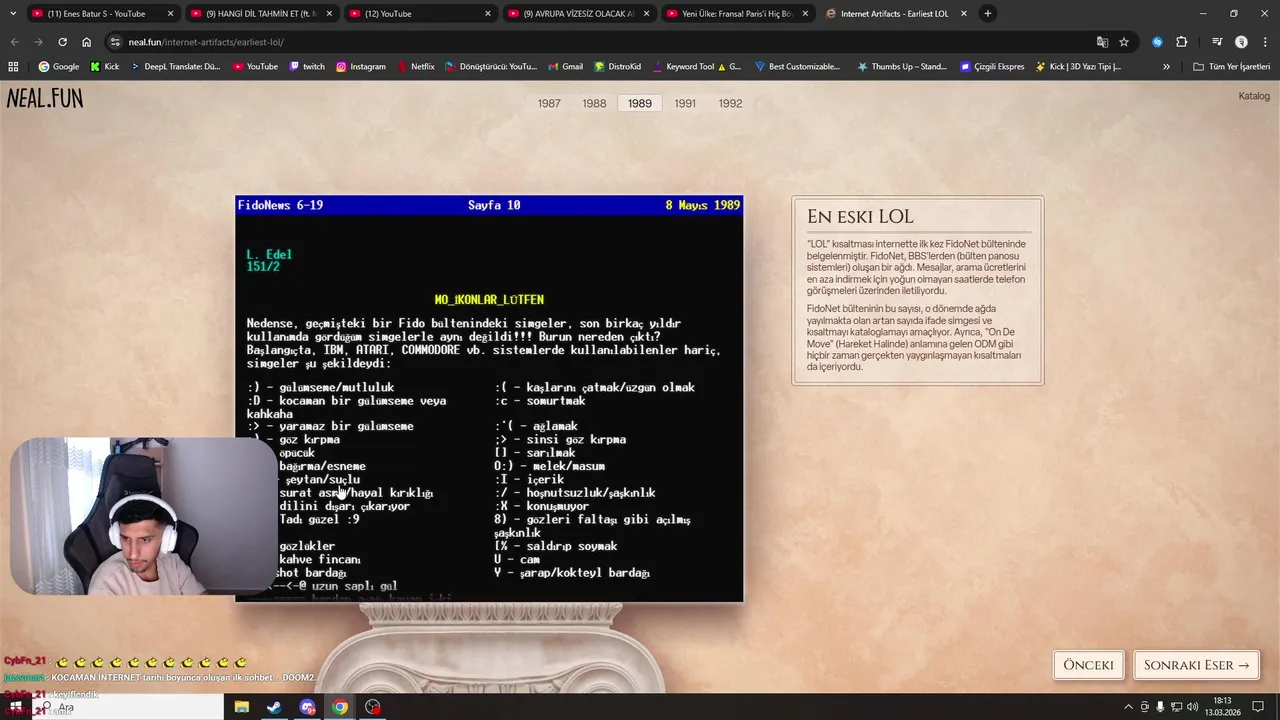Viewport: 1280px width, 720px height.
Task: Close the (12) YouTube tab
Action: [x=488, y=14]
